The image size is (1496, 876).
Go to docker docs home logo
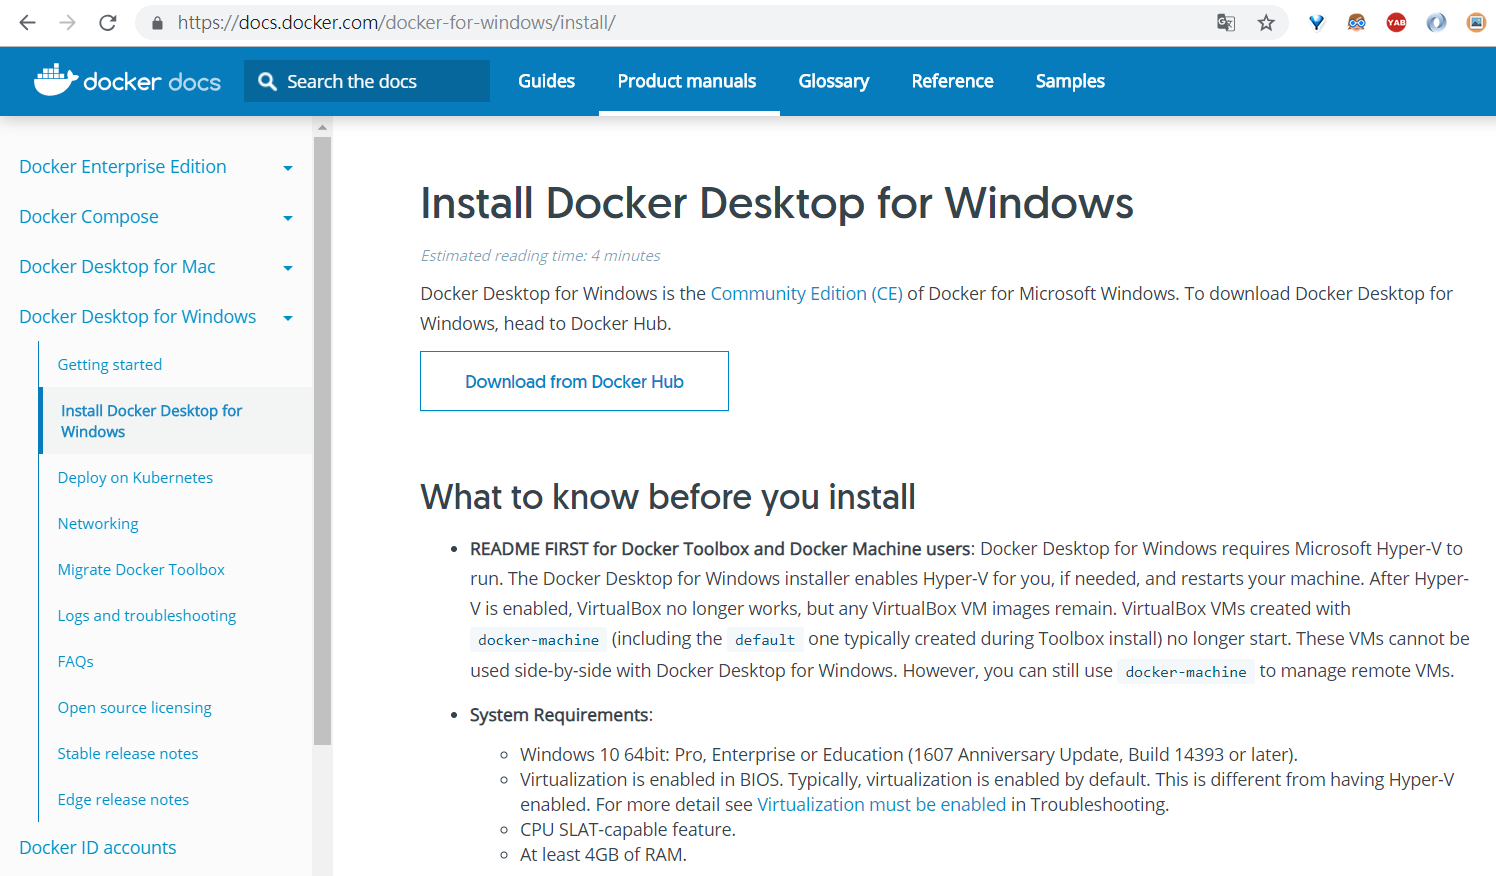[x=127, y=80]
